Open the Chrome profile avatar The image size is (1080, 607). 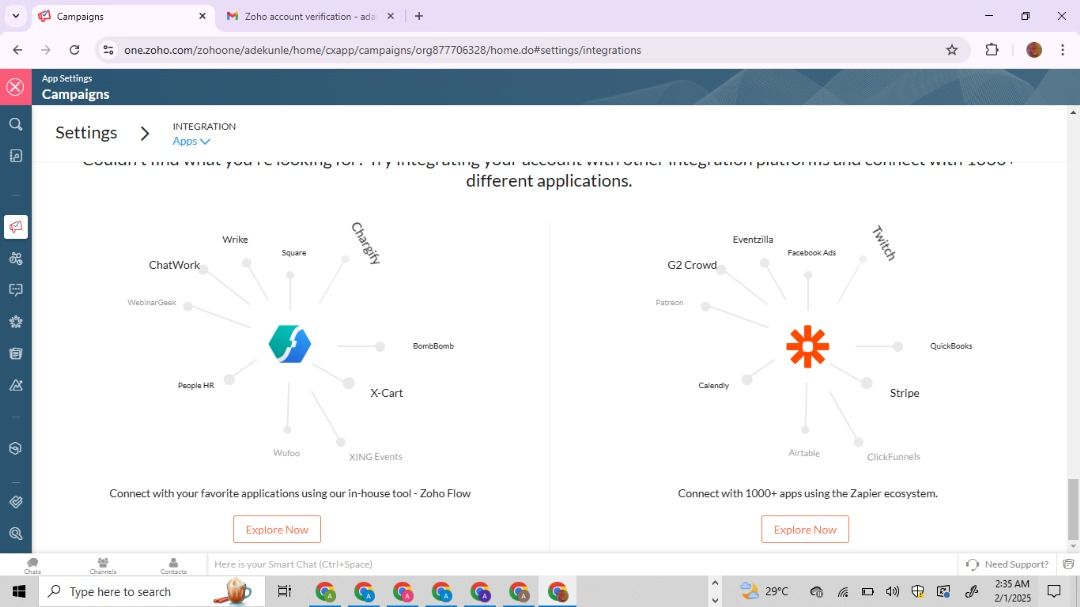1033,50
